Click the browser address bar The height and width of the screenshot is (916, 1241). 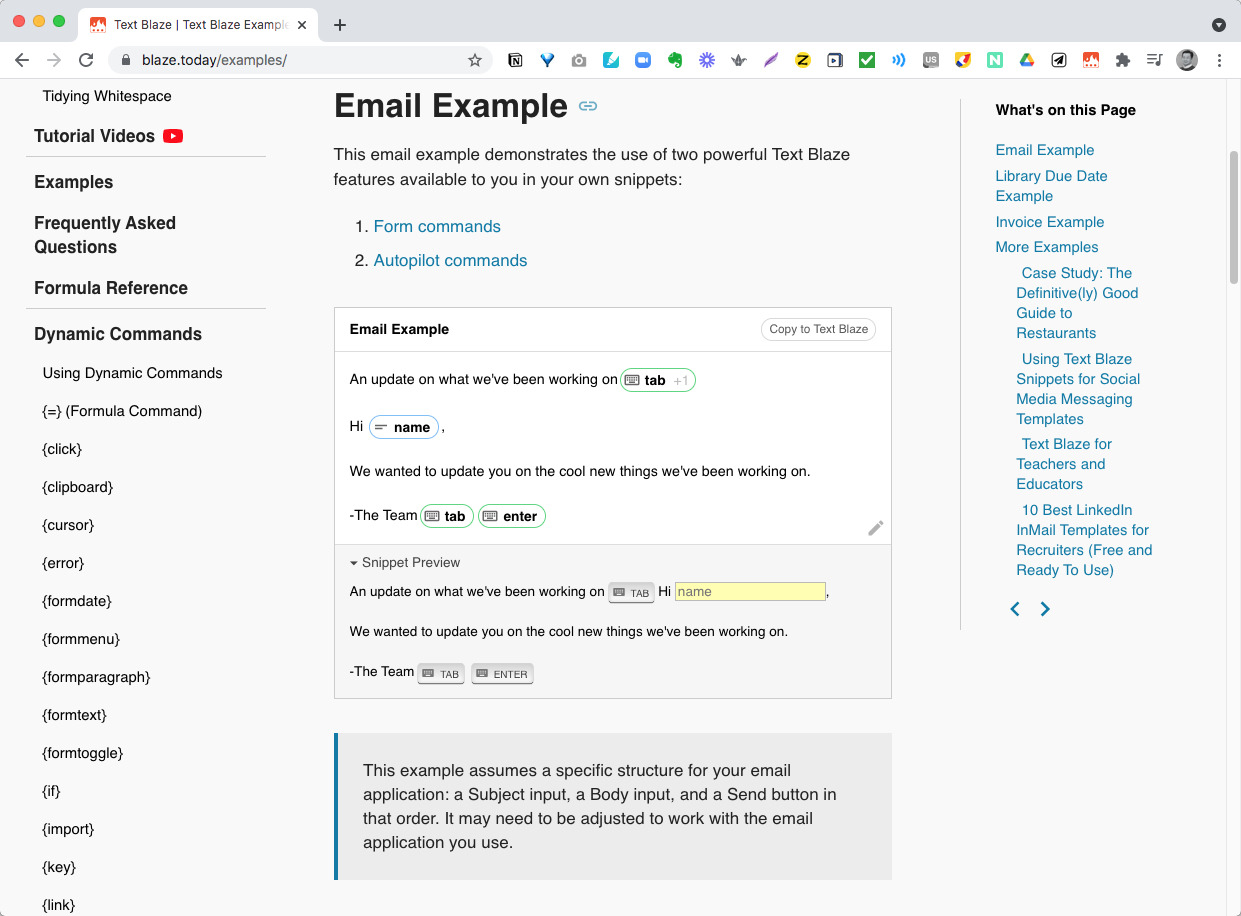tap(300, 60)
